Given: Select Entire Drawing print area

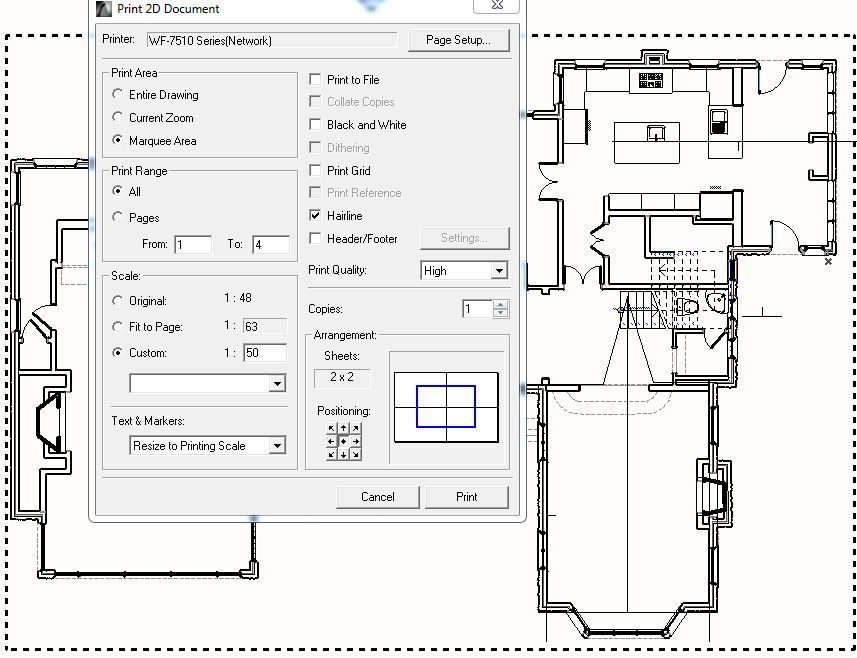Looking at the screenshot, I should coord(117,94).
